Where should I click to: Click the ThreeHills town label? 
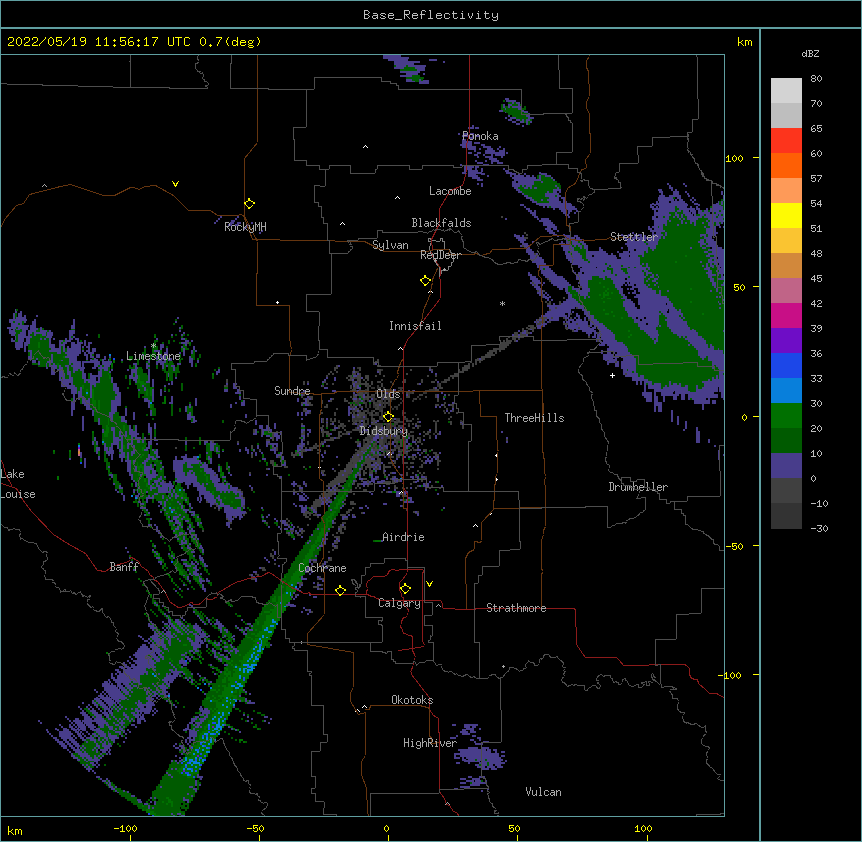tap(534, 418)
